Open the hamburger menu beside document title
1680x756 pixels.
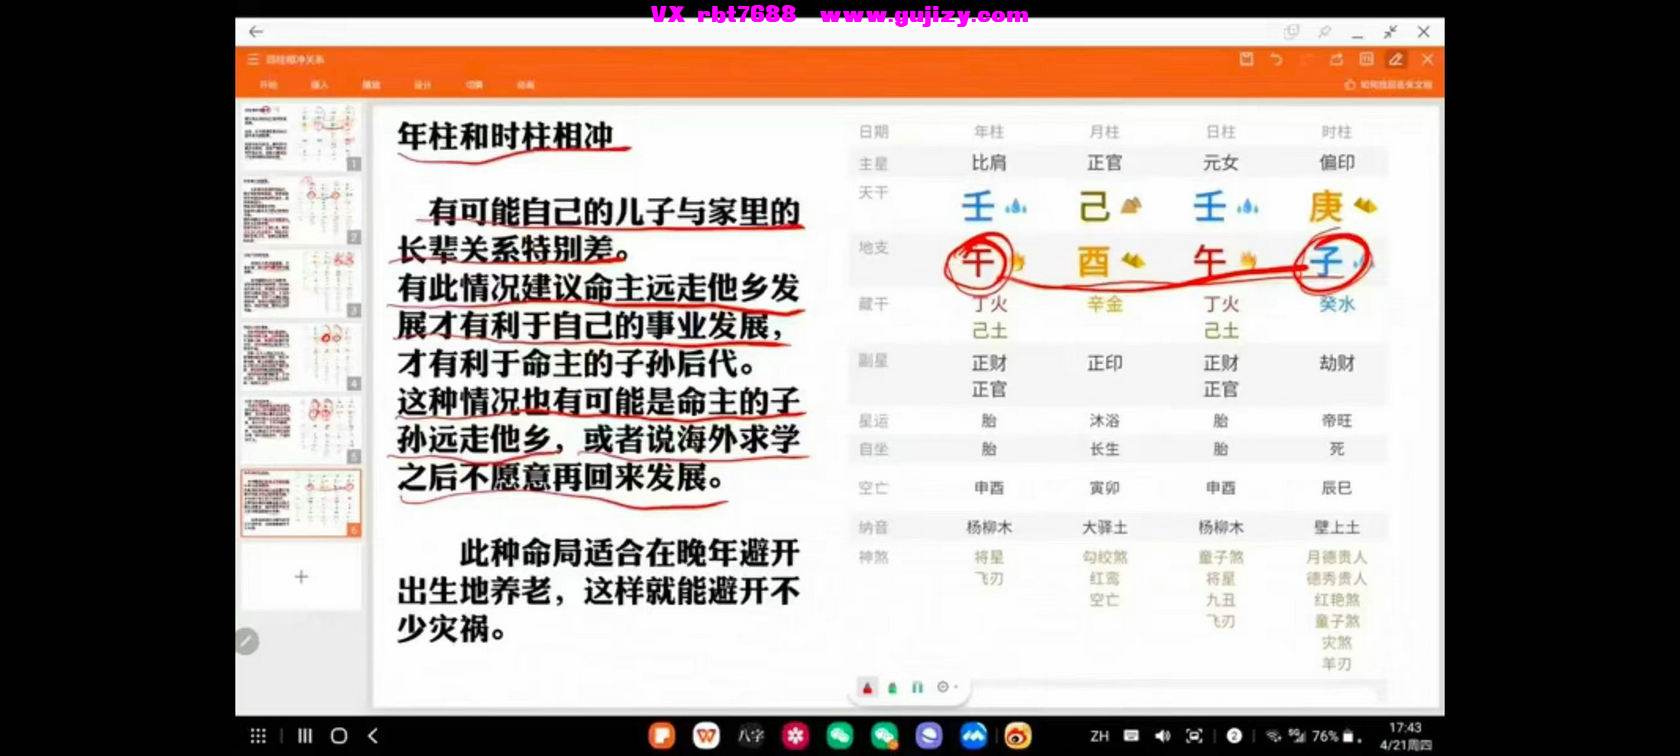click(x=253, y=60)
